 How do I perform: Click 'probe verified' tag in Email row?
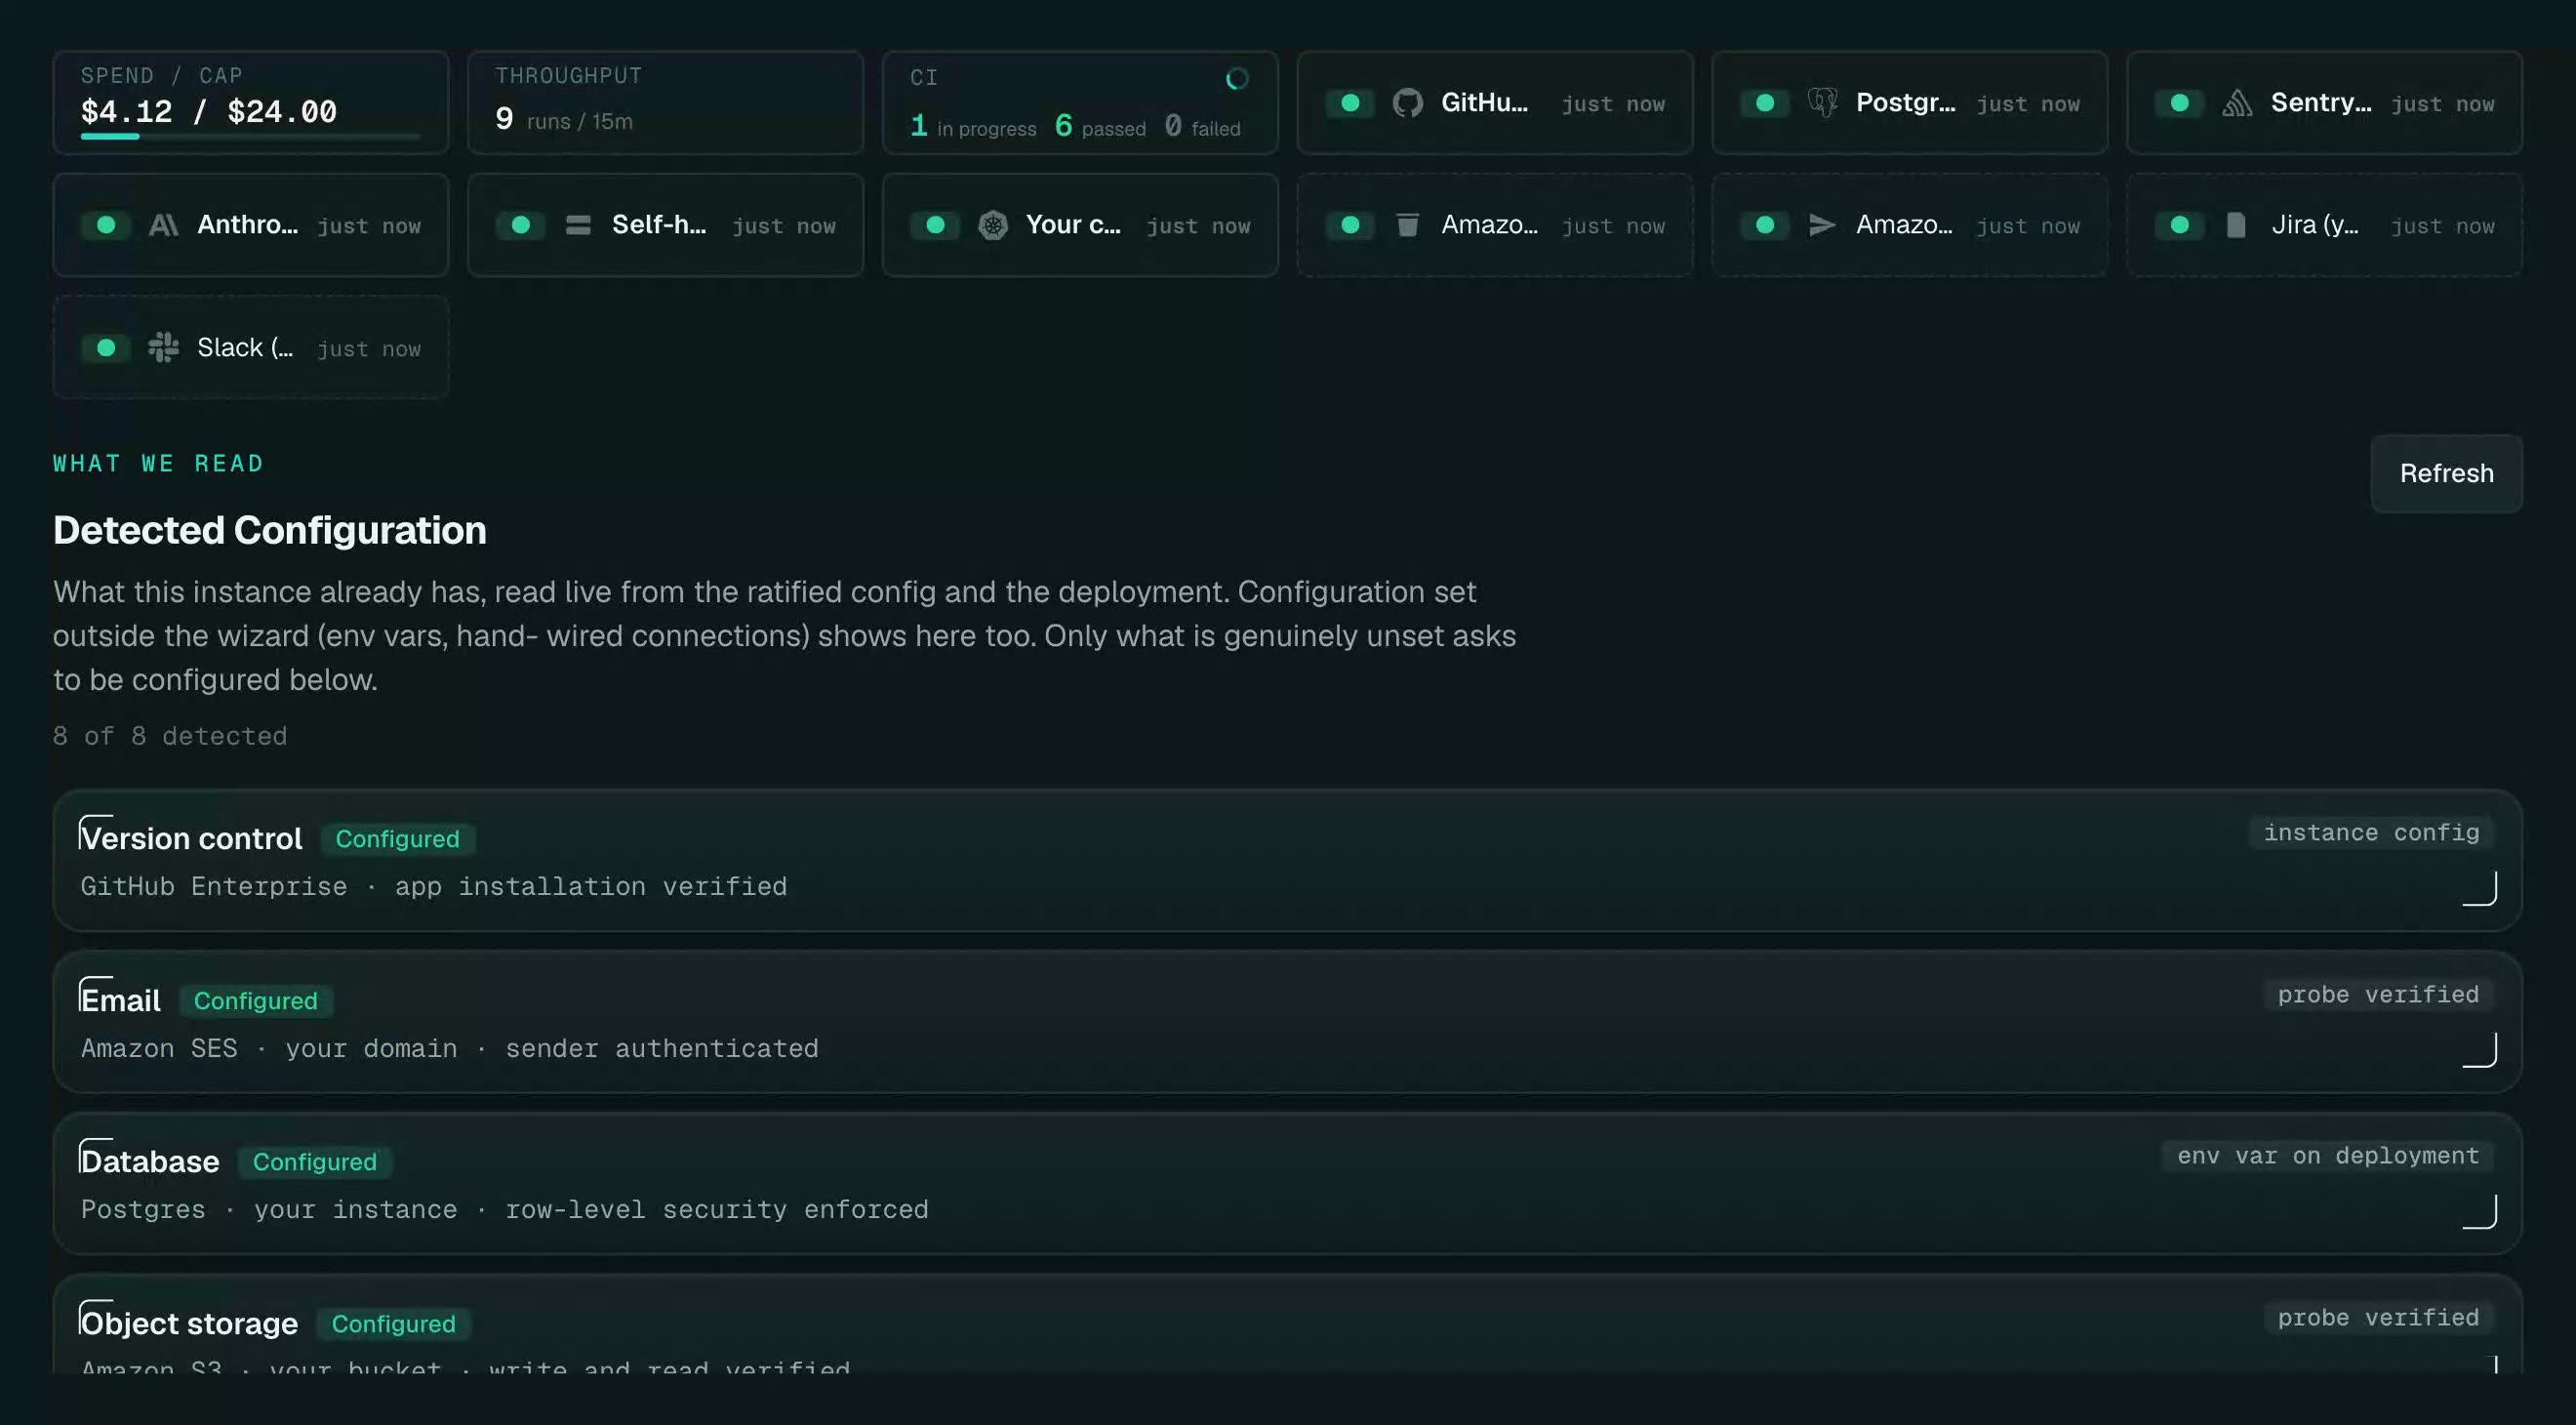[x=2378, y=994]
